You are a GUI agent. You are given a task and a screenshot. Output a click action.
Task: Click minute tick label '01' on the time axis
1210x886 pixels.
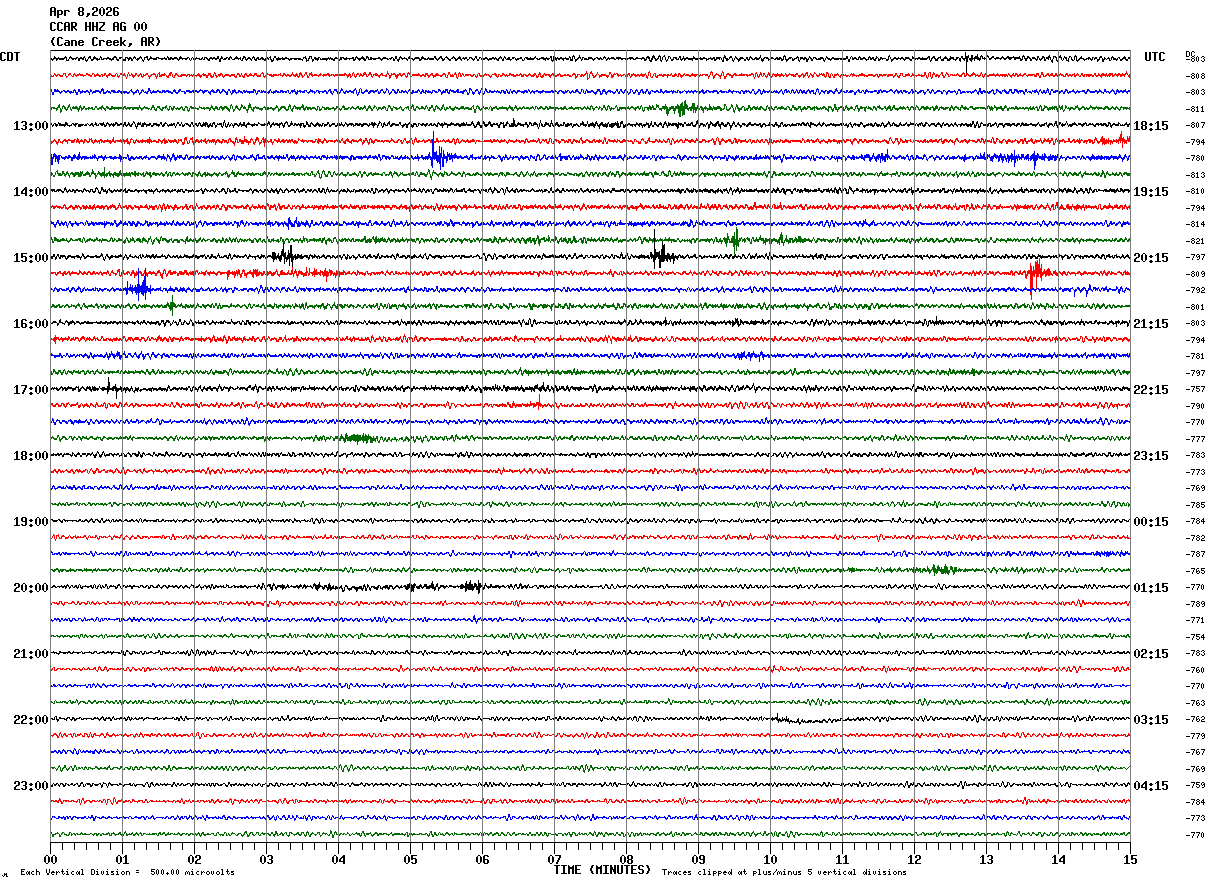(x=122, y=859)
